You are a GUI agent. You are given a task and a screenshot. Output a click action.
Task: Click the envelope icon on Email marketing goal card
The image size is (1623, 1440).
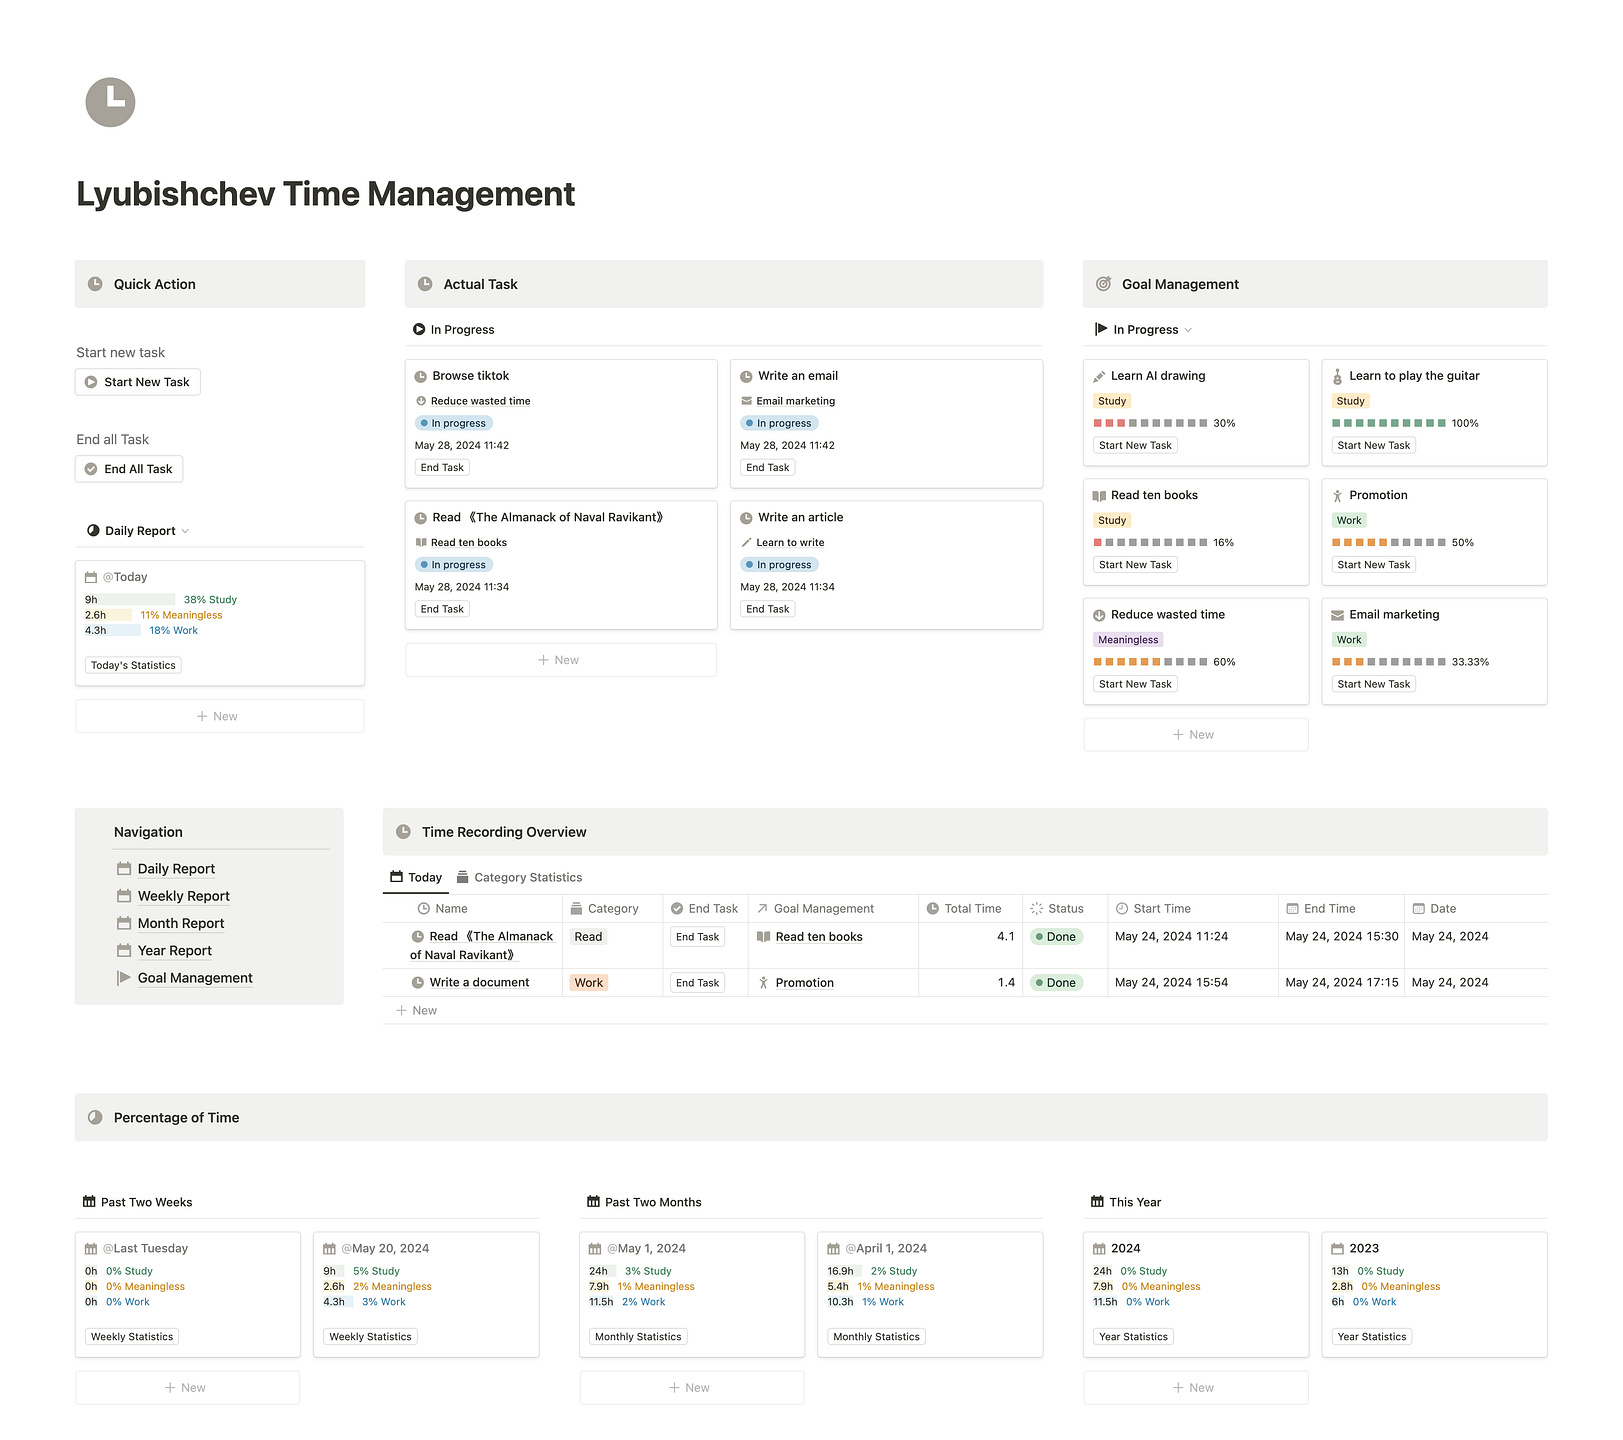(x=1337, y=615)
